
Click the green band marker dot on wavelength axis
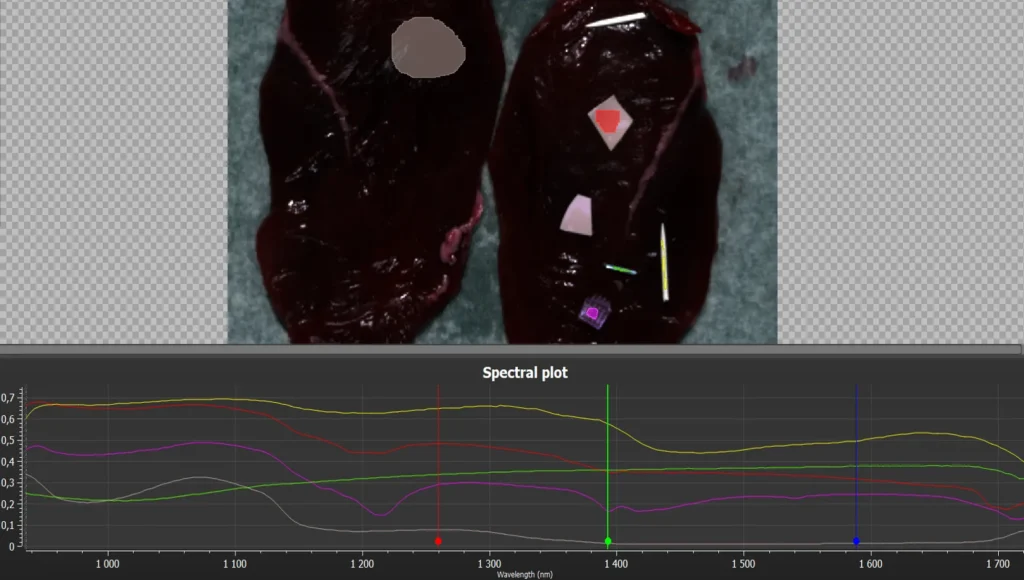[608, 541]
